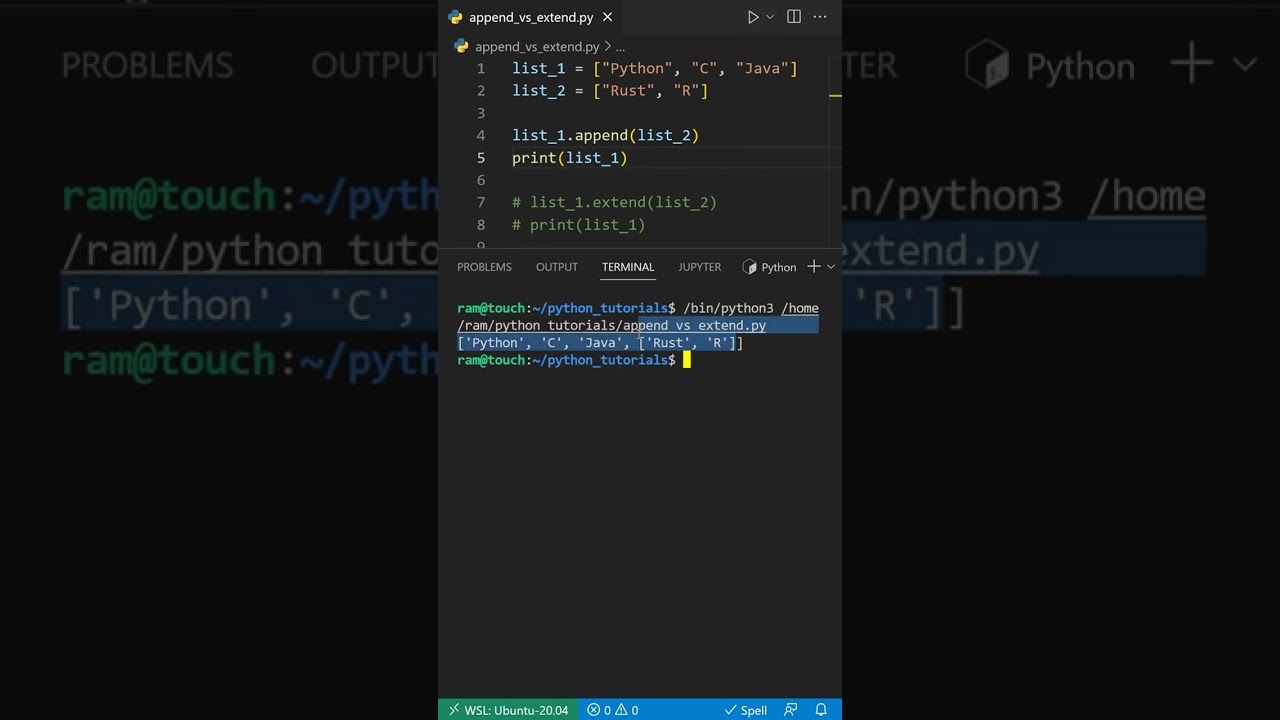Open run options dropdown next to play

click(770, 17)
